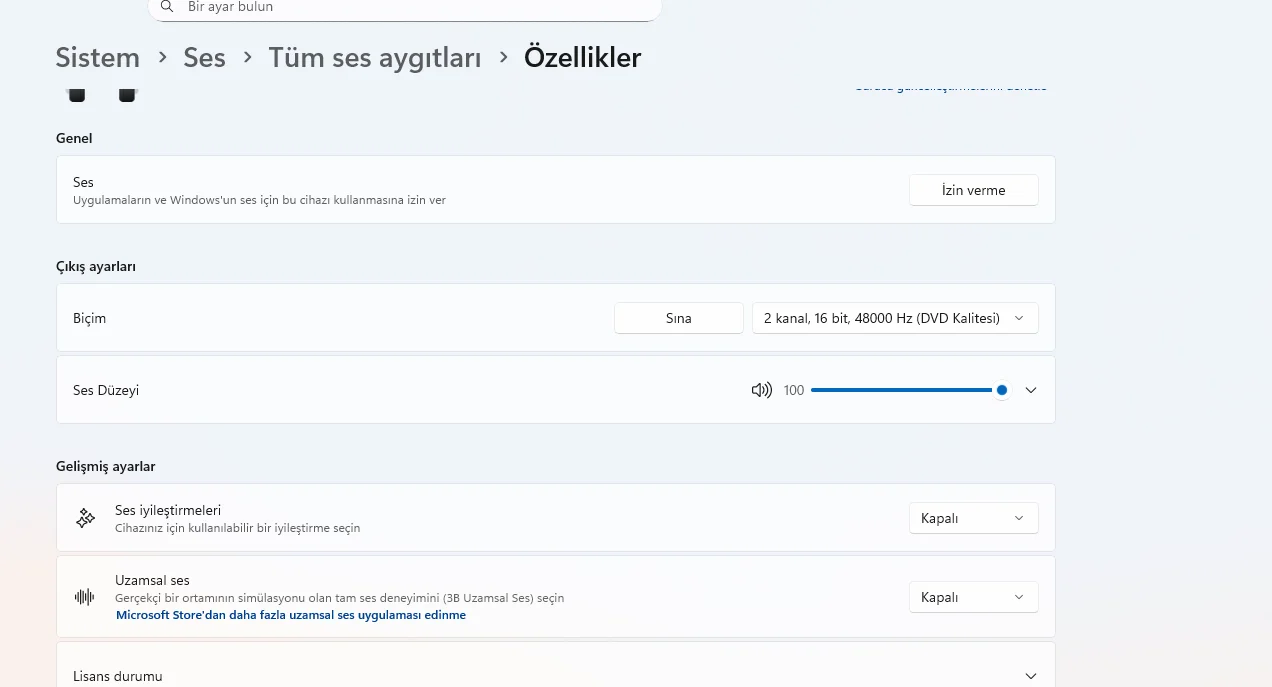Open Tüm ses aygıtları breadcrumb
Screen dimensions: 1272x687
pos(375,58)
